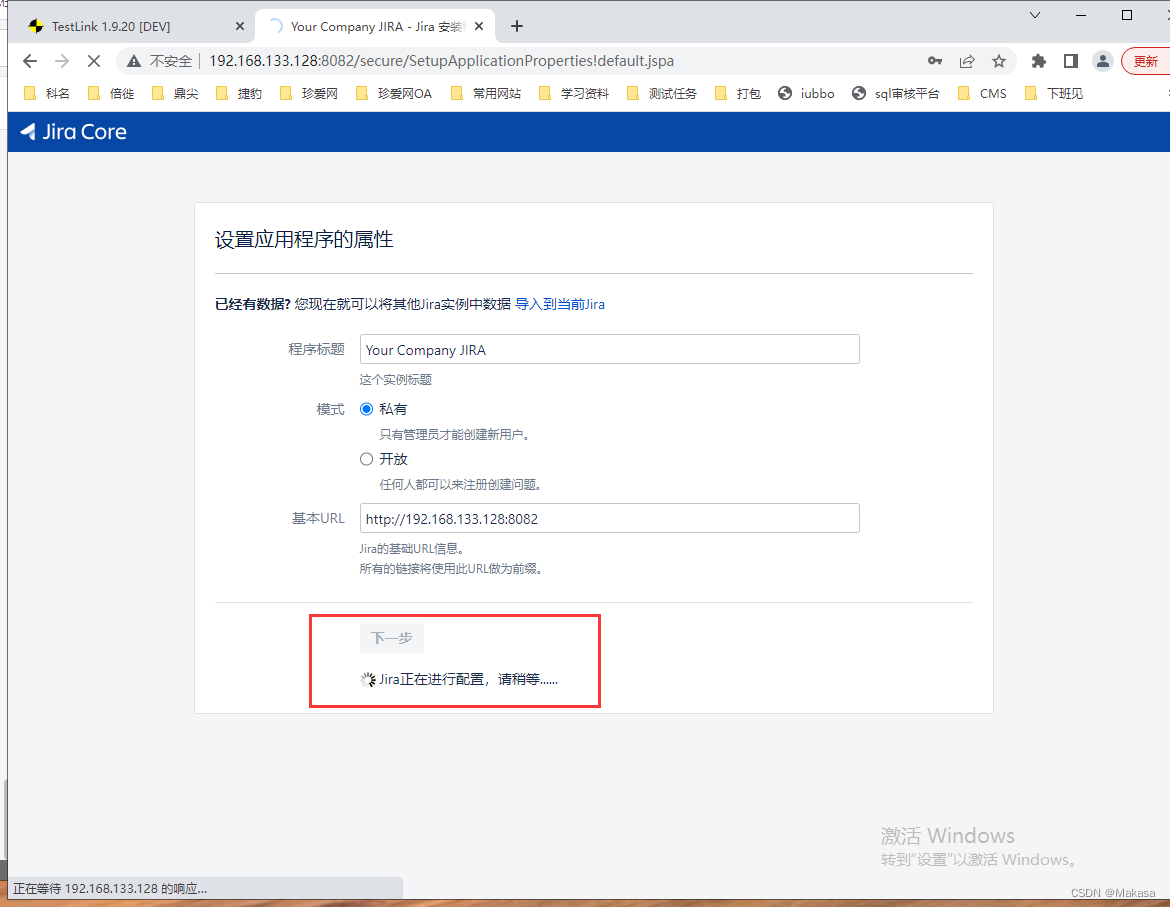Open the sql审核平台 bookmark
The width and height of the screenshot is (1170, 907).
895,93
